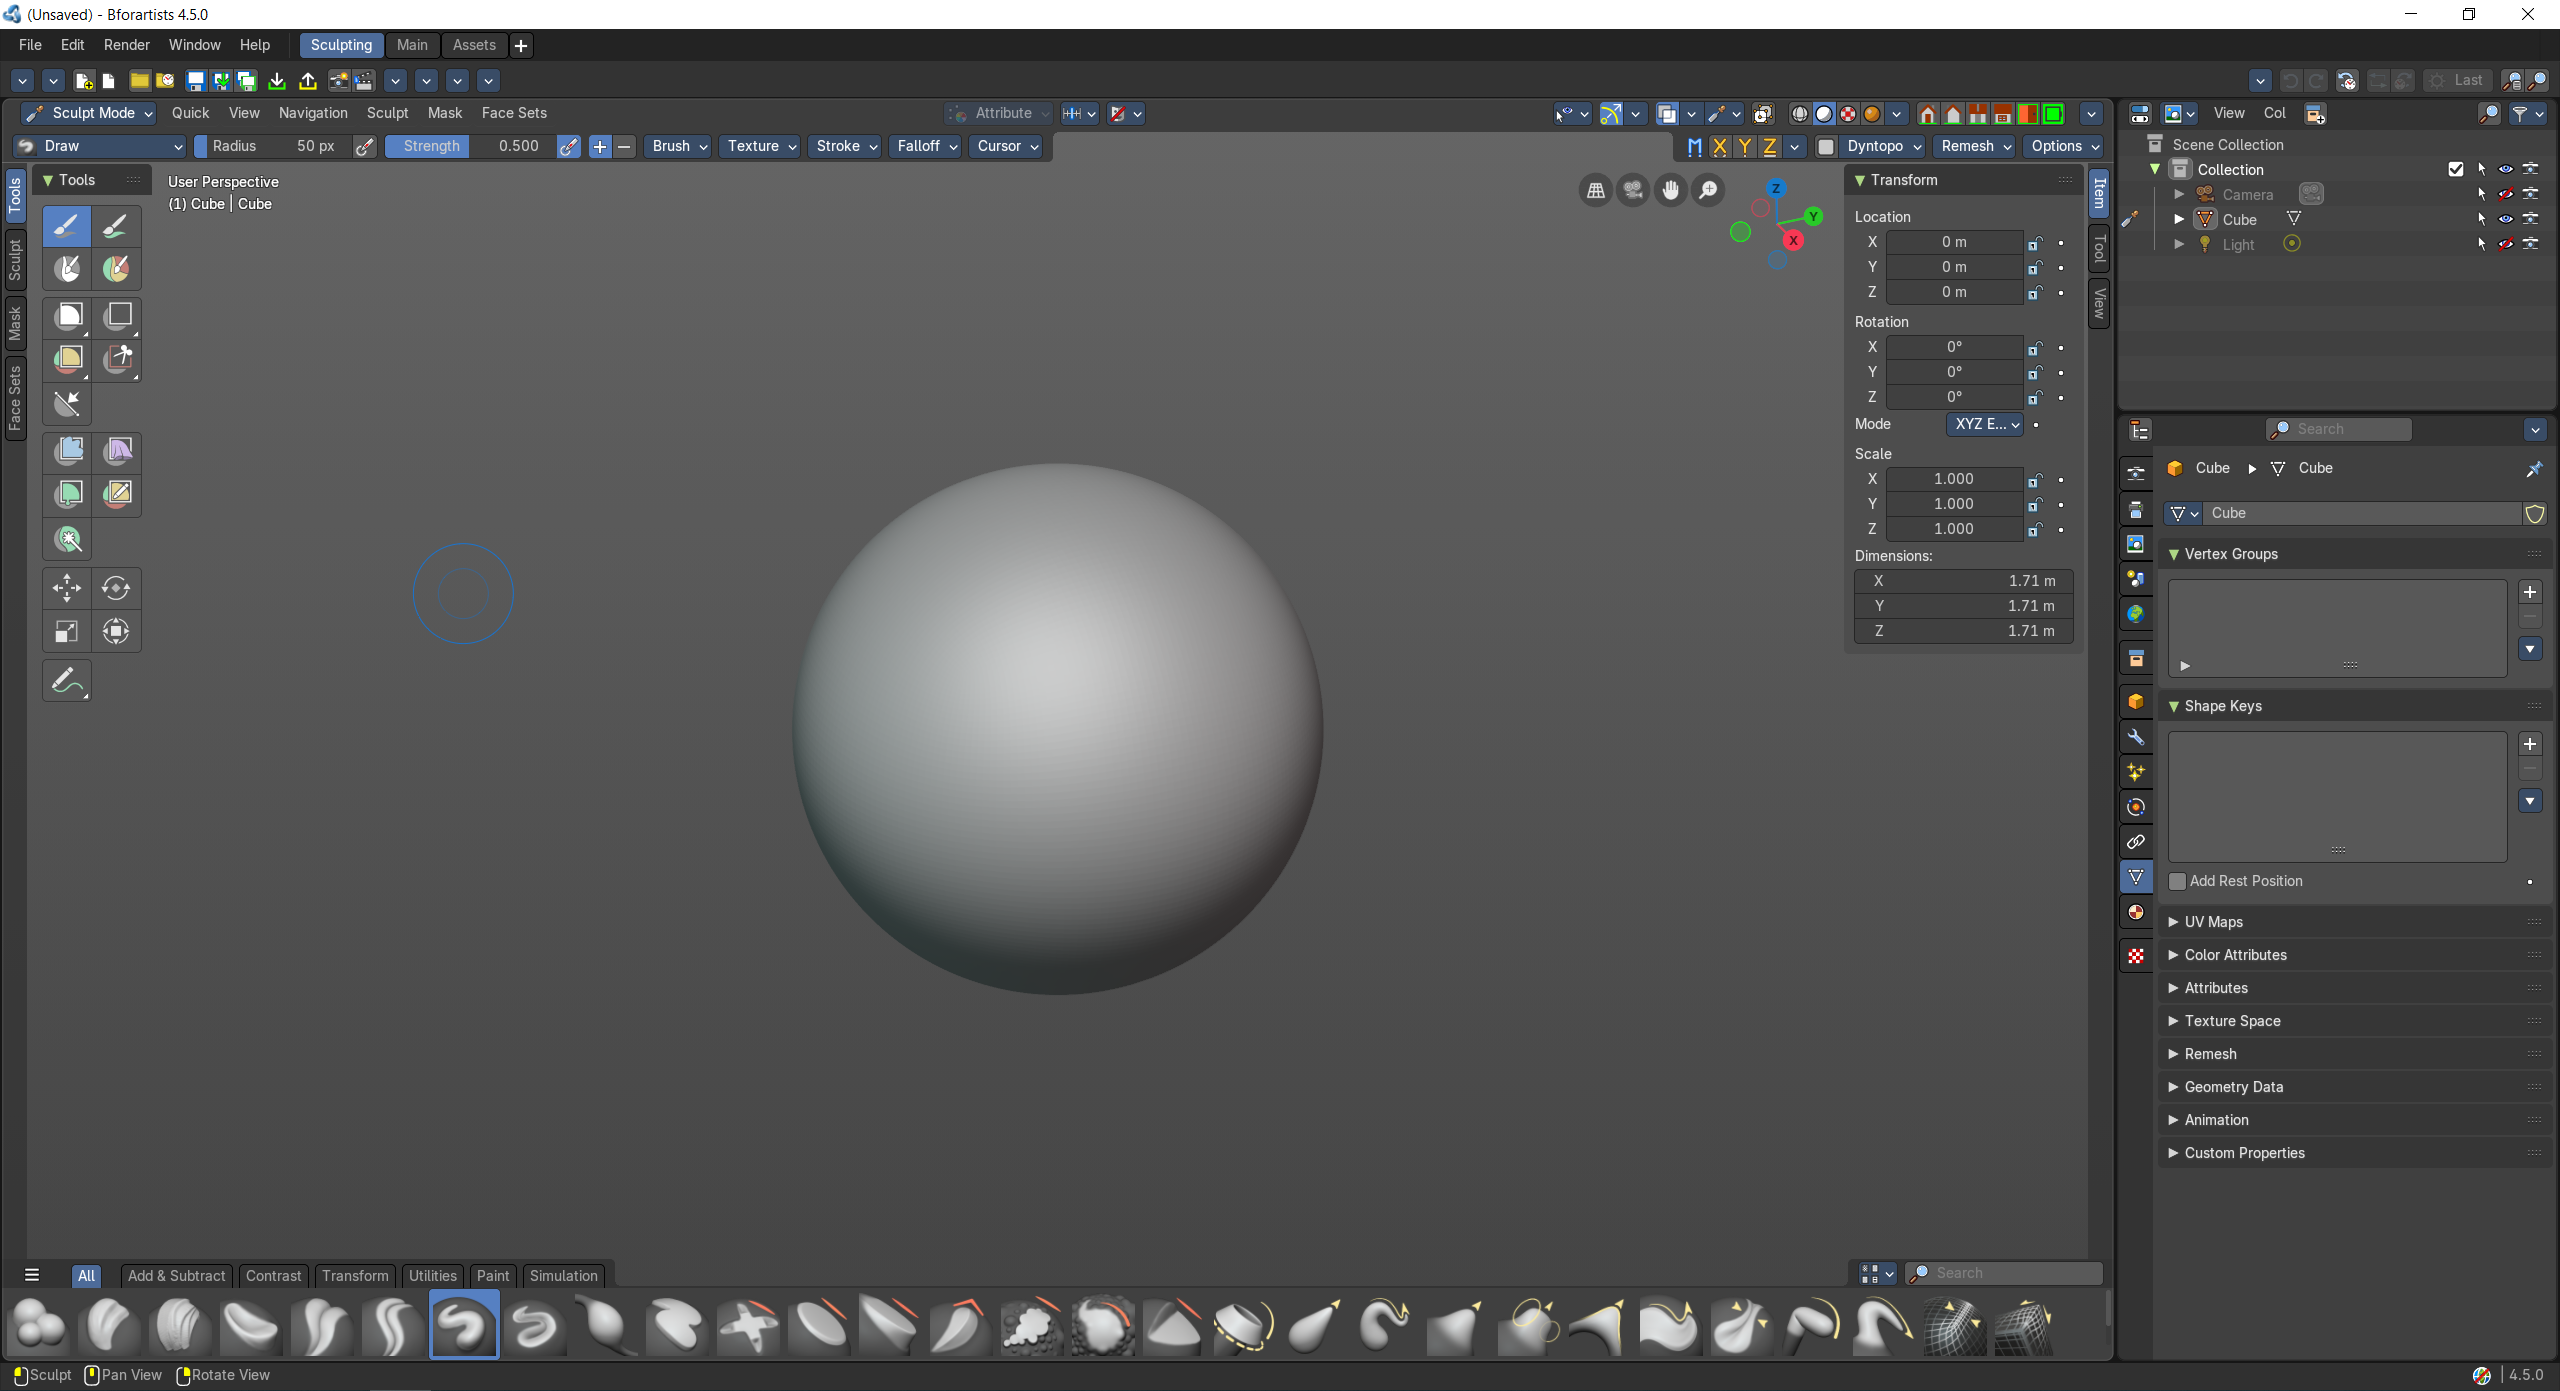Open the Sculpt Mode dropdown
The height and width of the screenshot is (1391, 2560).
pos(88,113)
